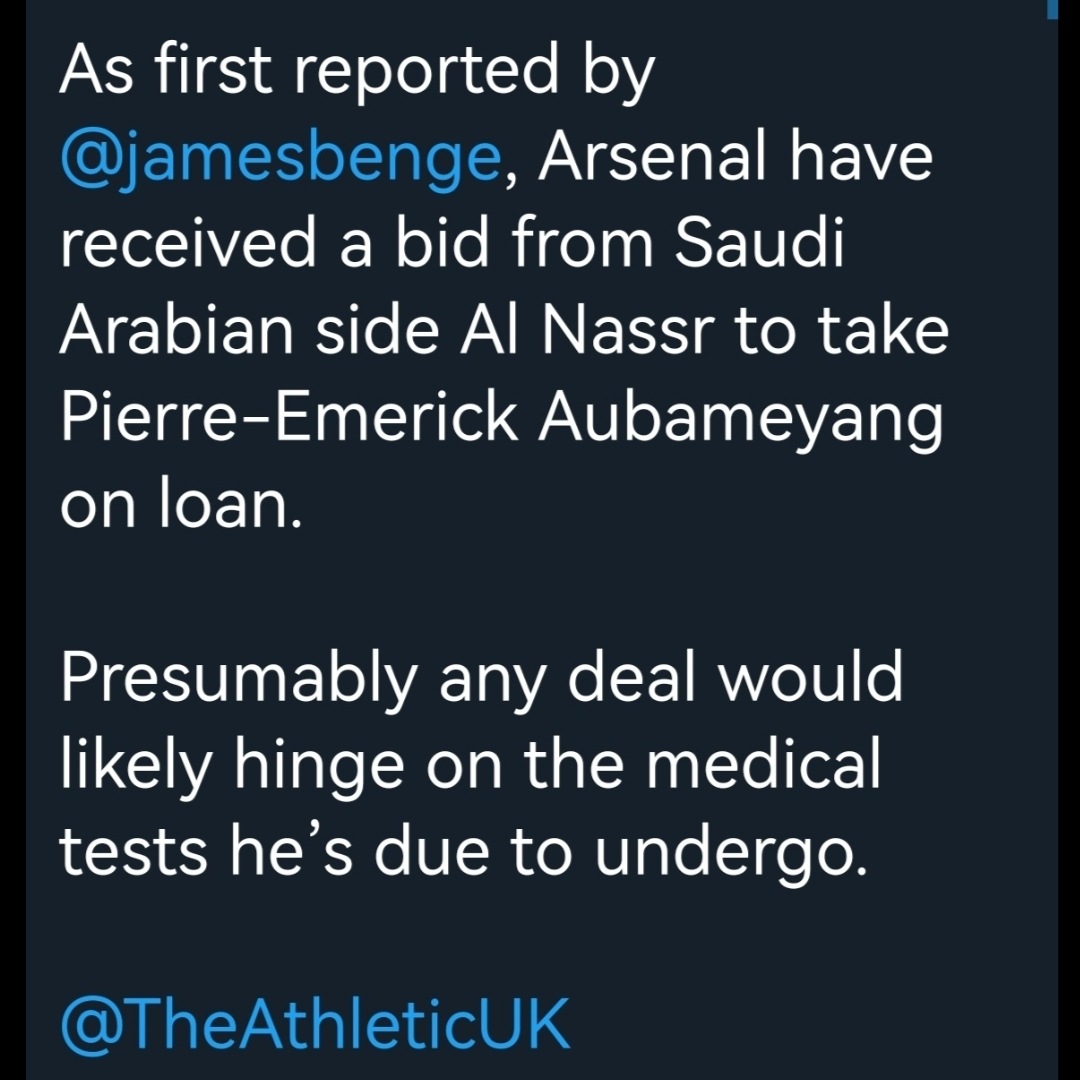Image resolution: width=1080 pixels, height=1080 pixels.
Task: Click the word "received"
Action: click(x=197, y=246)
